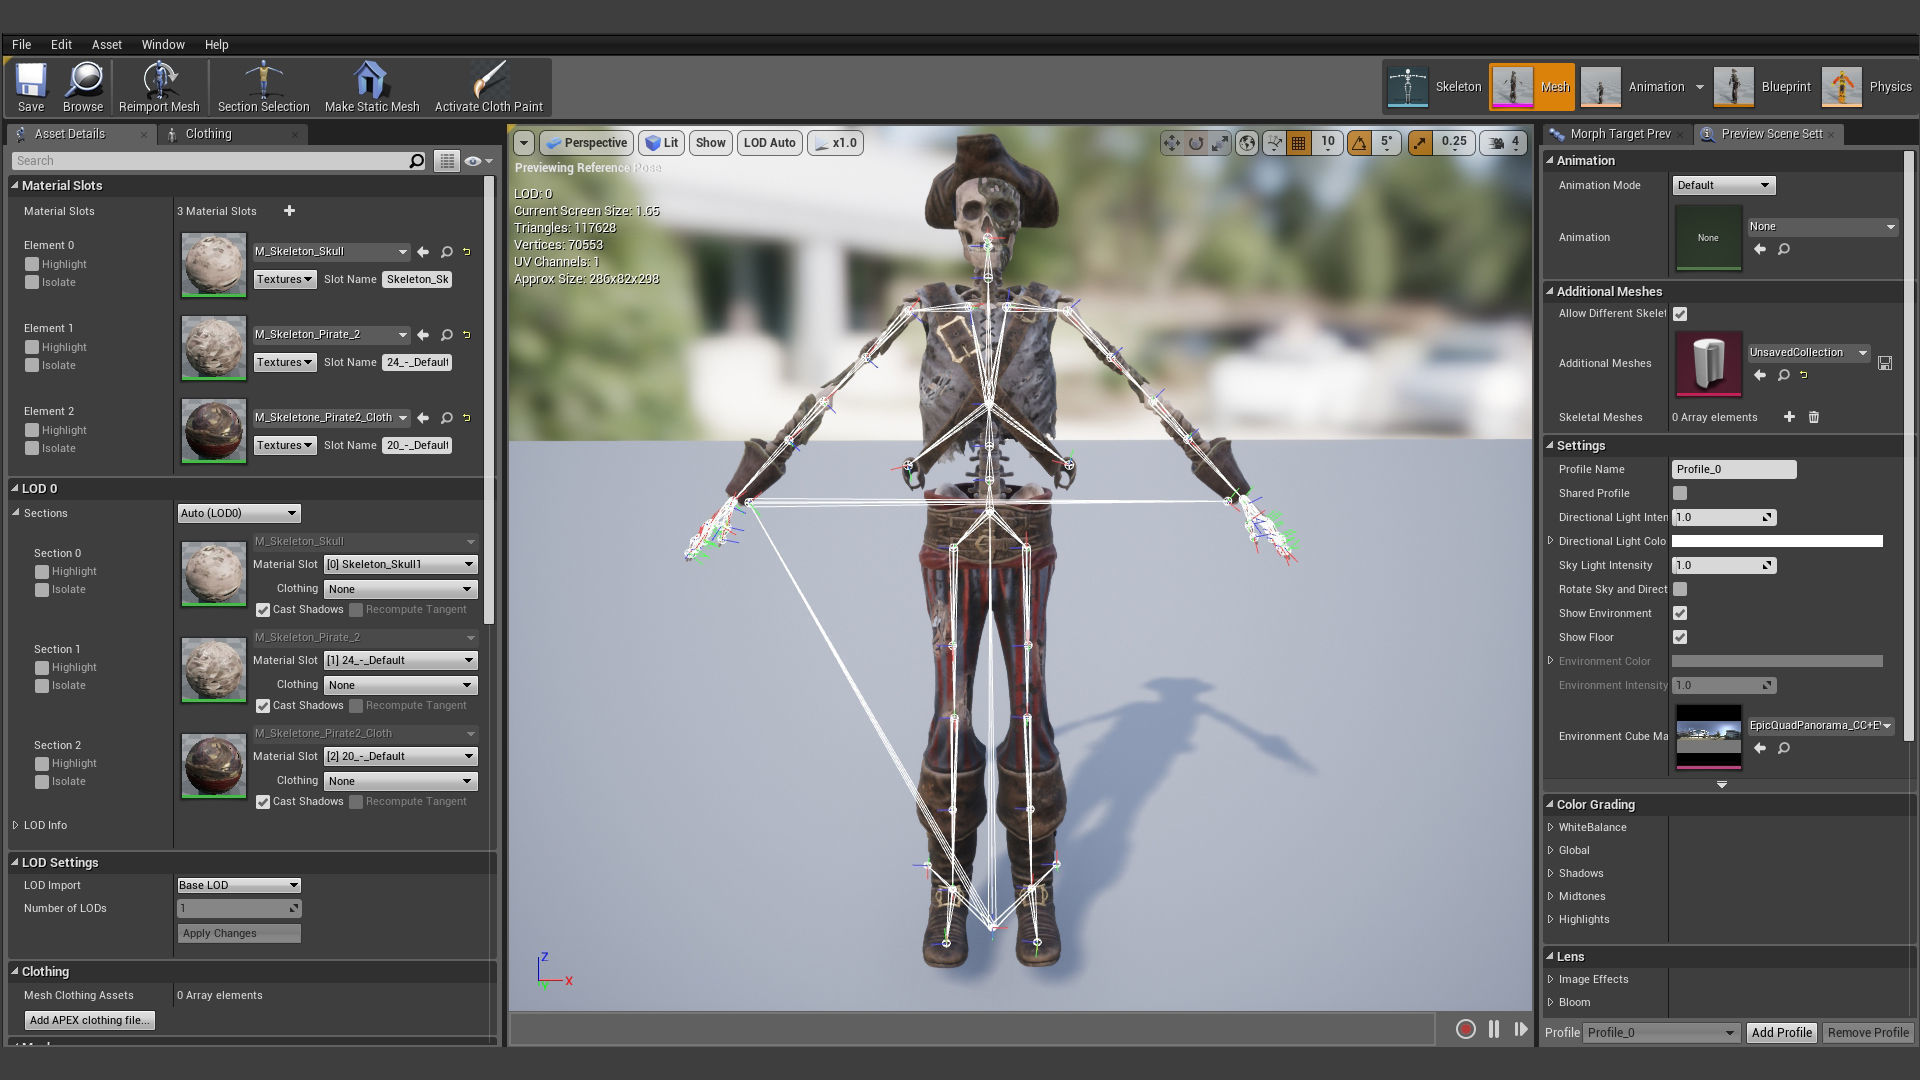Switch to the Physics editor mode
The height and width of the screenshot is (1080, 1920).
click(x=1867, y=87)
